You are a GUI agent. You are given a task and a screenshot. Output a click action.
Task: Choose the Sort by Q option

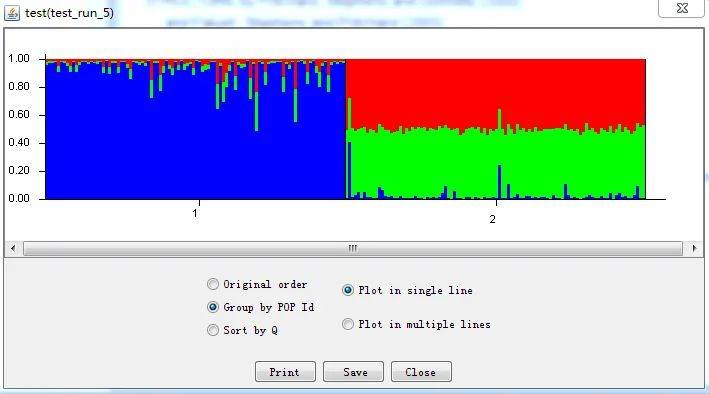coord(213,330)
